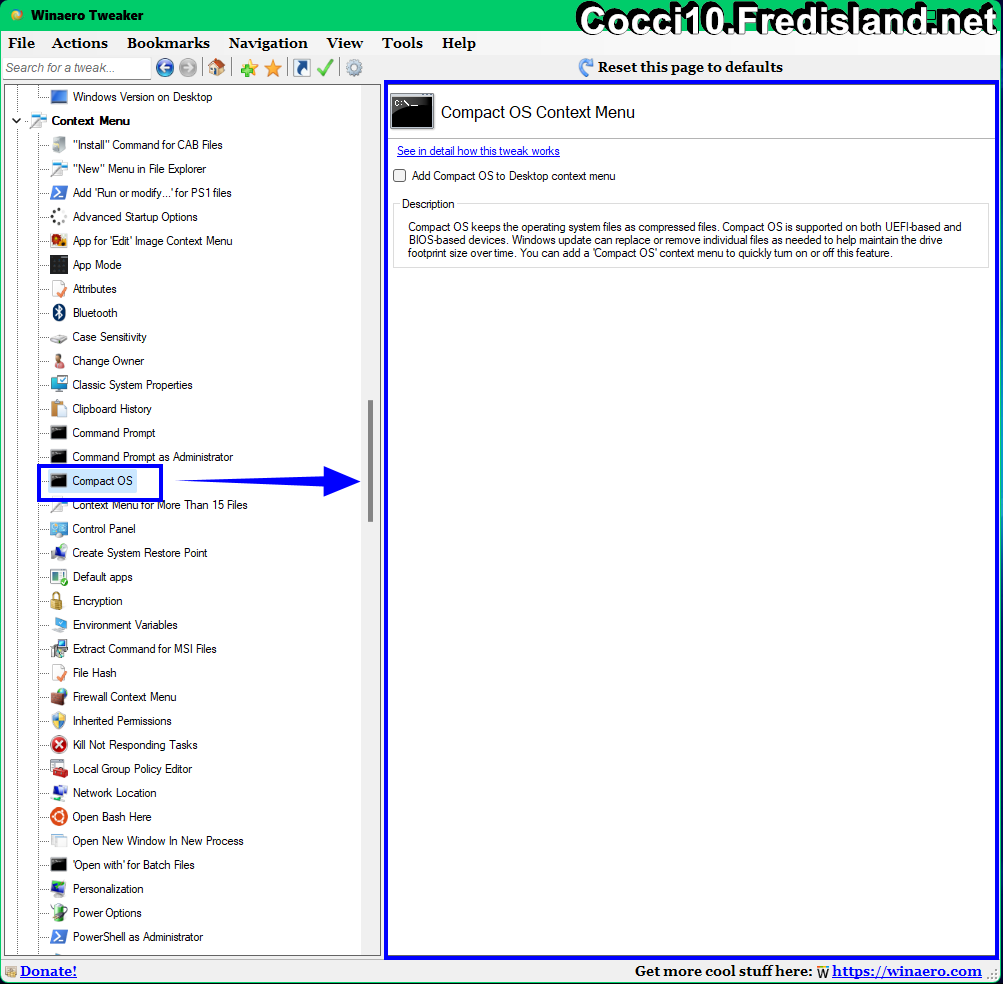Viewport: 1003px width, 984px height.
Task: Click the Donate! link
Action: [48, 971]
